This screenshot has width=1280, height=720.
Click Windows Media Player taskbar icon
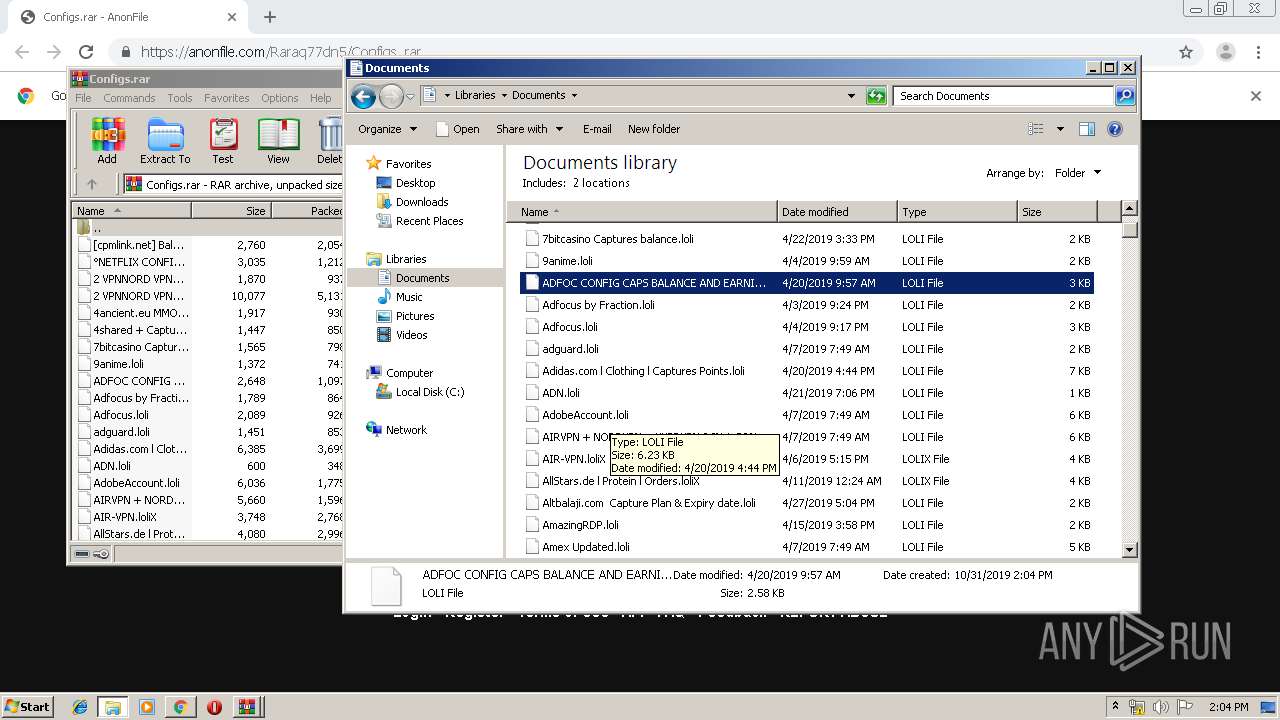pos(147,707)
